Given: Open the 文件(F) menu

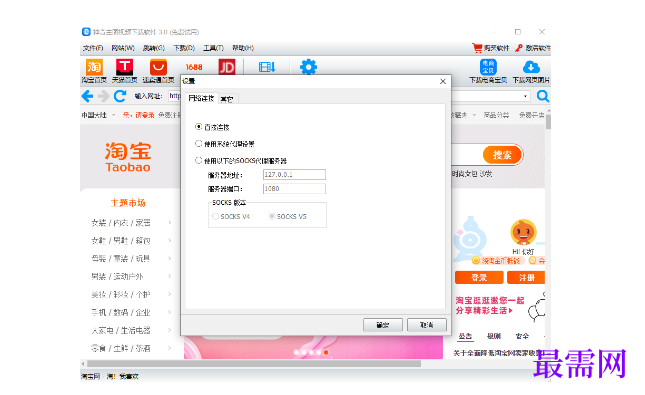Looking at the screenshot, I should (93, 48).
